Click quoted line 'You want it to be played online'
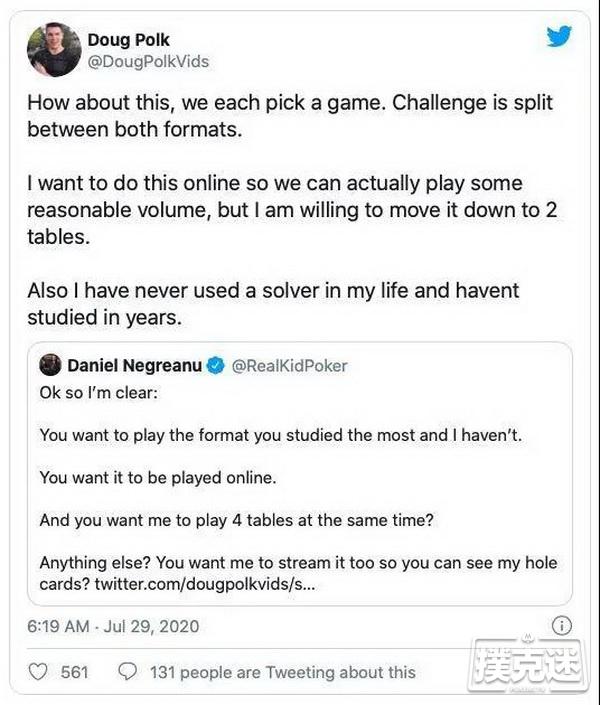This screenshot has width=600, height=705. [158, 477]
